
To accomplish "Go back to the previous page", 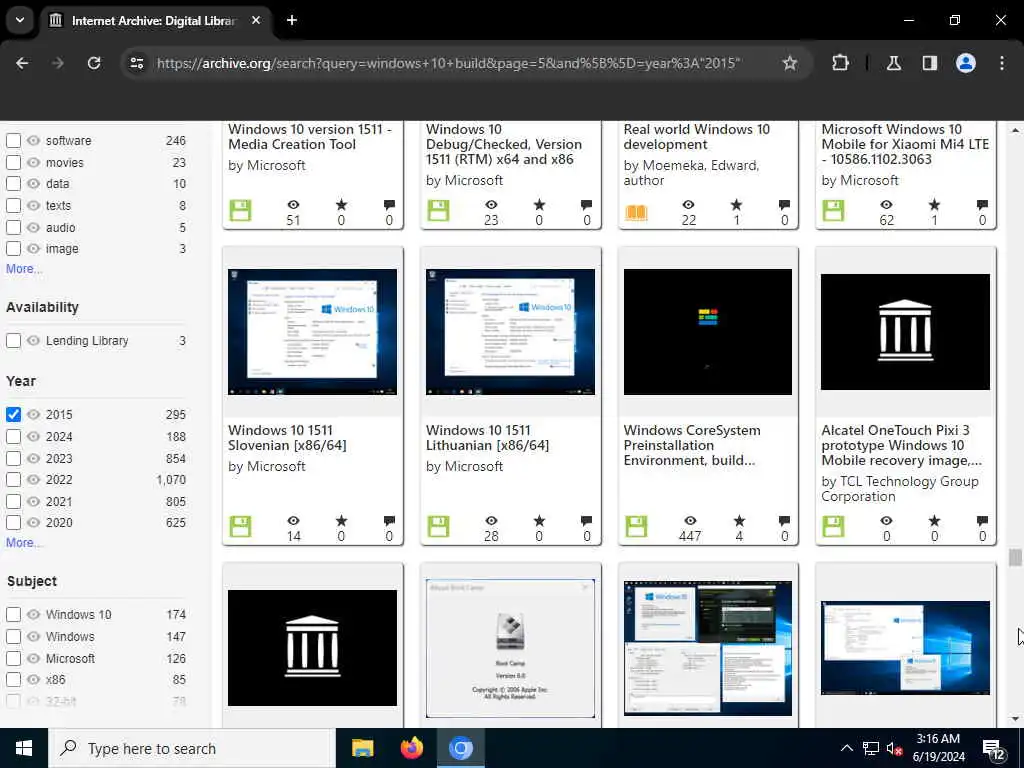I will [x=22, y=63].
